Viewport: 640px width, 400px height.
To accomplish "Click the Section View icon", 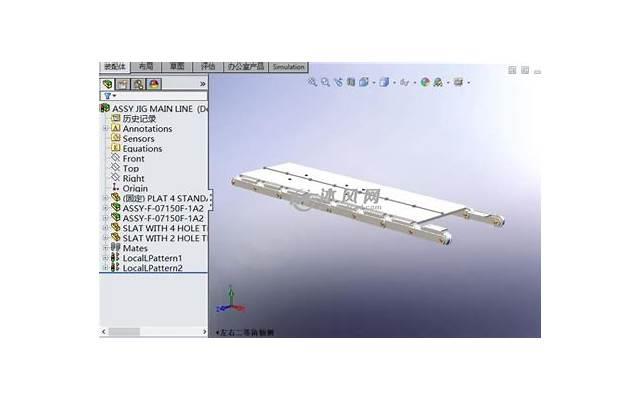I will click(x=351, y=82).
